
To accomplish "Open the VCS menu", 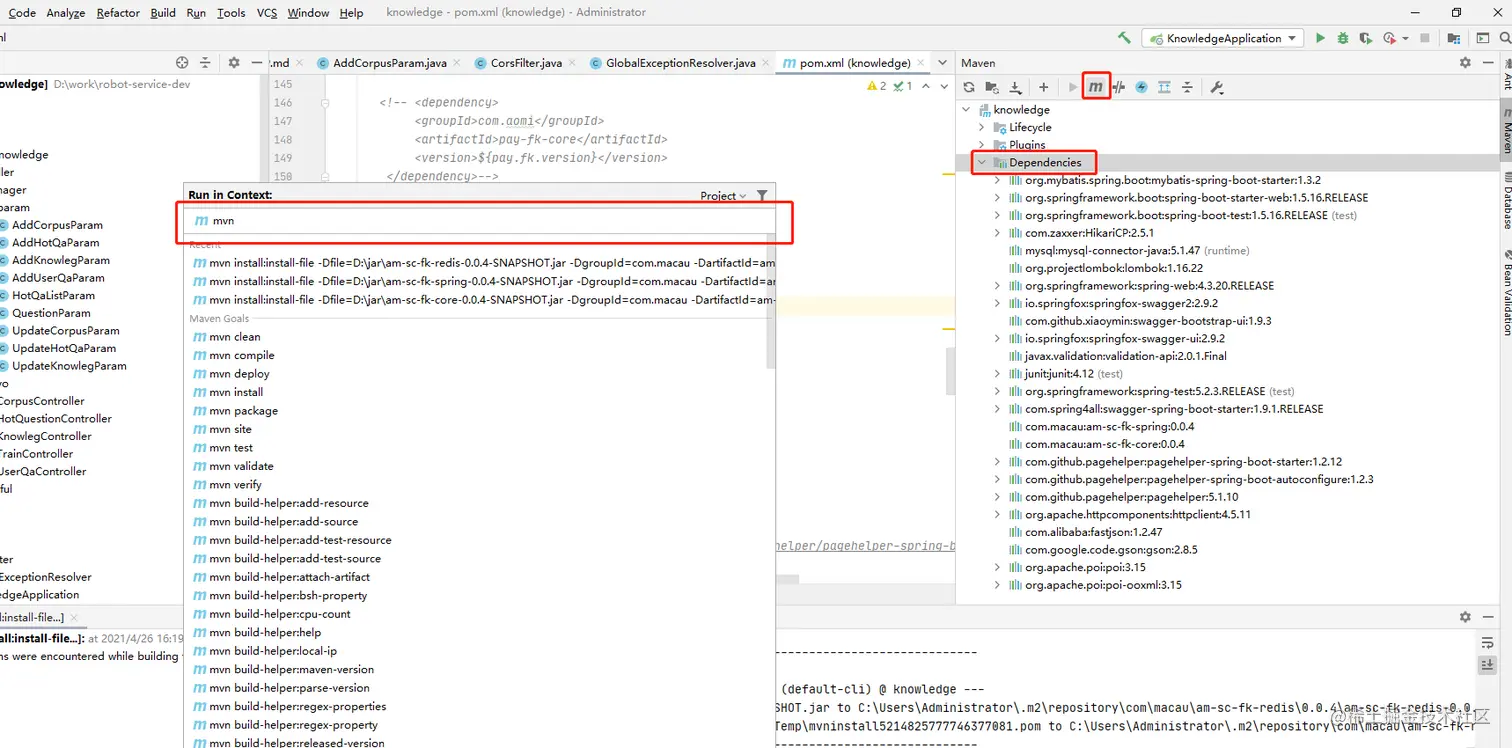I will [267, 13].
